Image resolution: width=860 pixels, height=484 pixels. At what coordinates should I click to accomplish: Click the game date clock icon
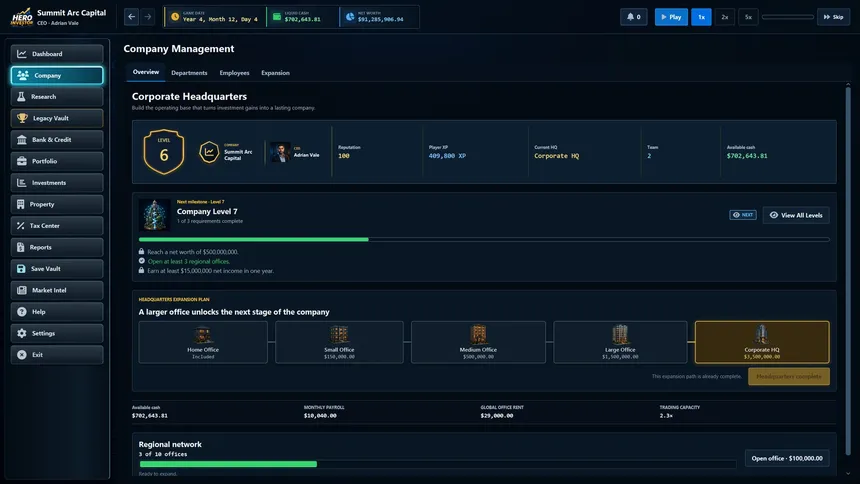click(x=175, y=17)
